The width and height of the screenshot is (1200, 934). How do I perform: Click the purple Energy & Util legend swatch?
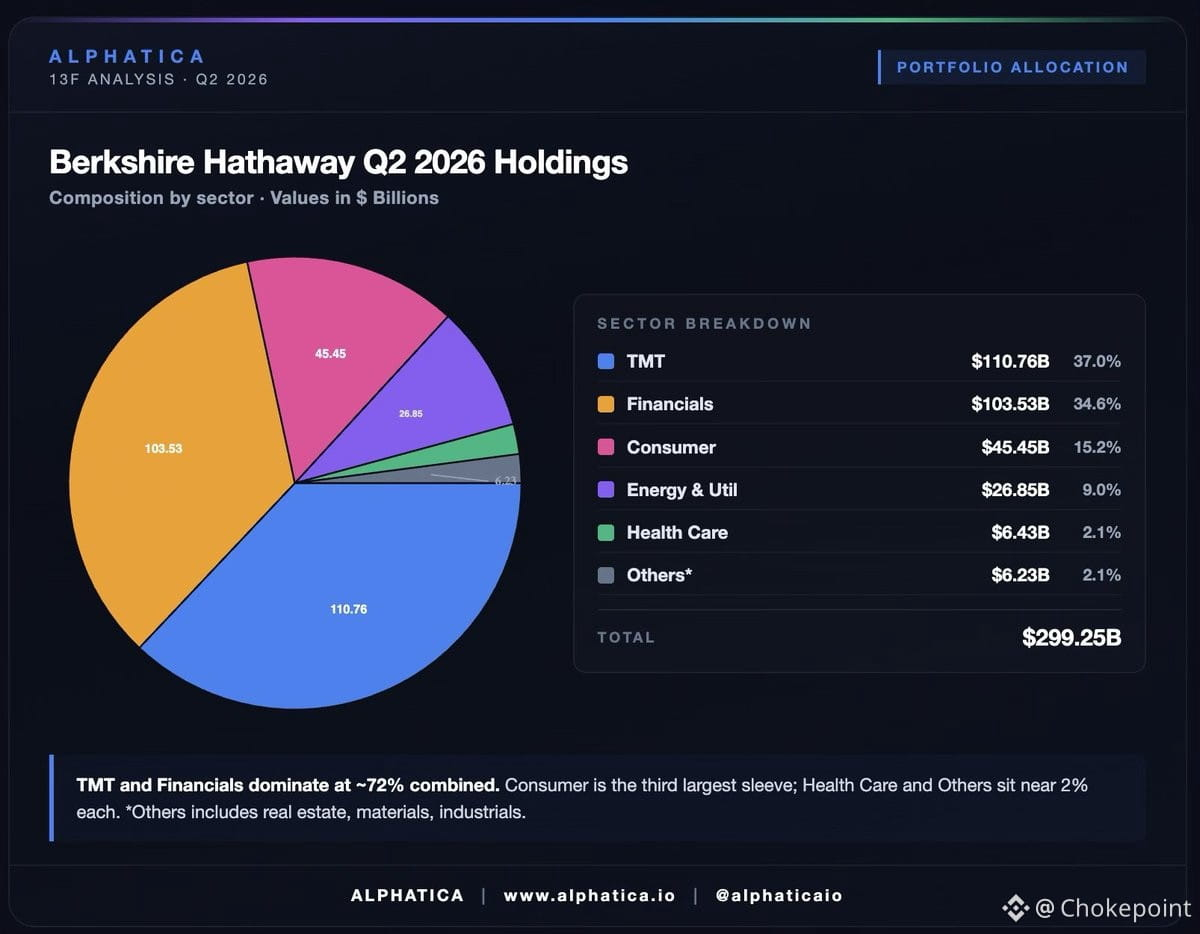(x=606, y=490)
